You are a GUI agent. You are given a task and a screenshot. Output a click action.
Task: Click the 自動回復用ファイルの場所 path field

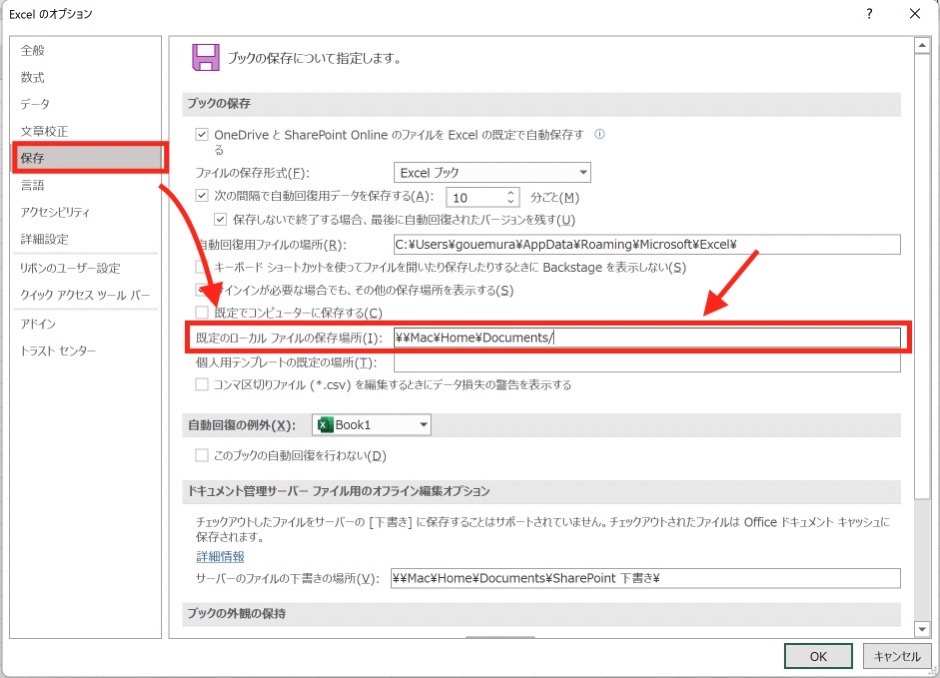(647, 245)
